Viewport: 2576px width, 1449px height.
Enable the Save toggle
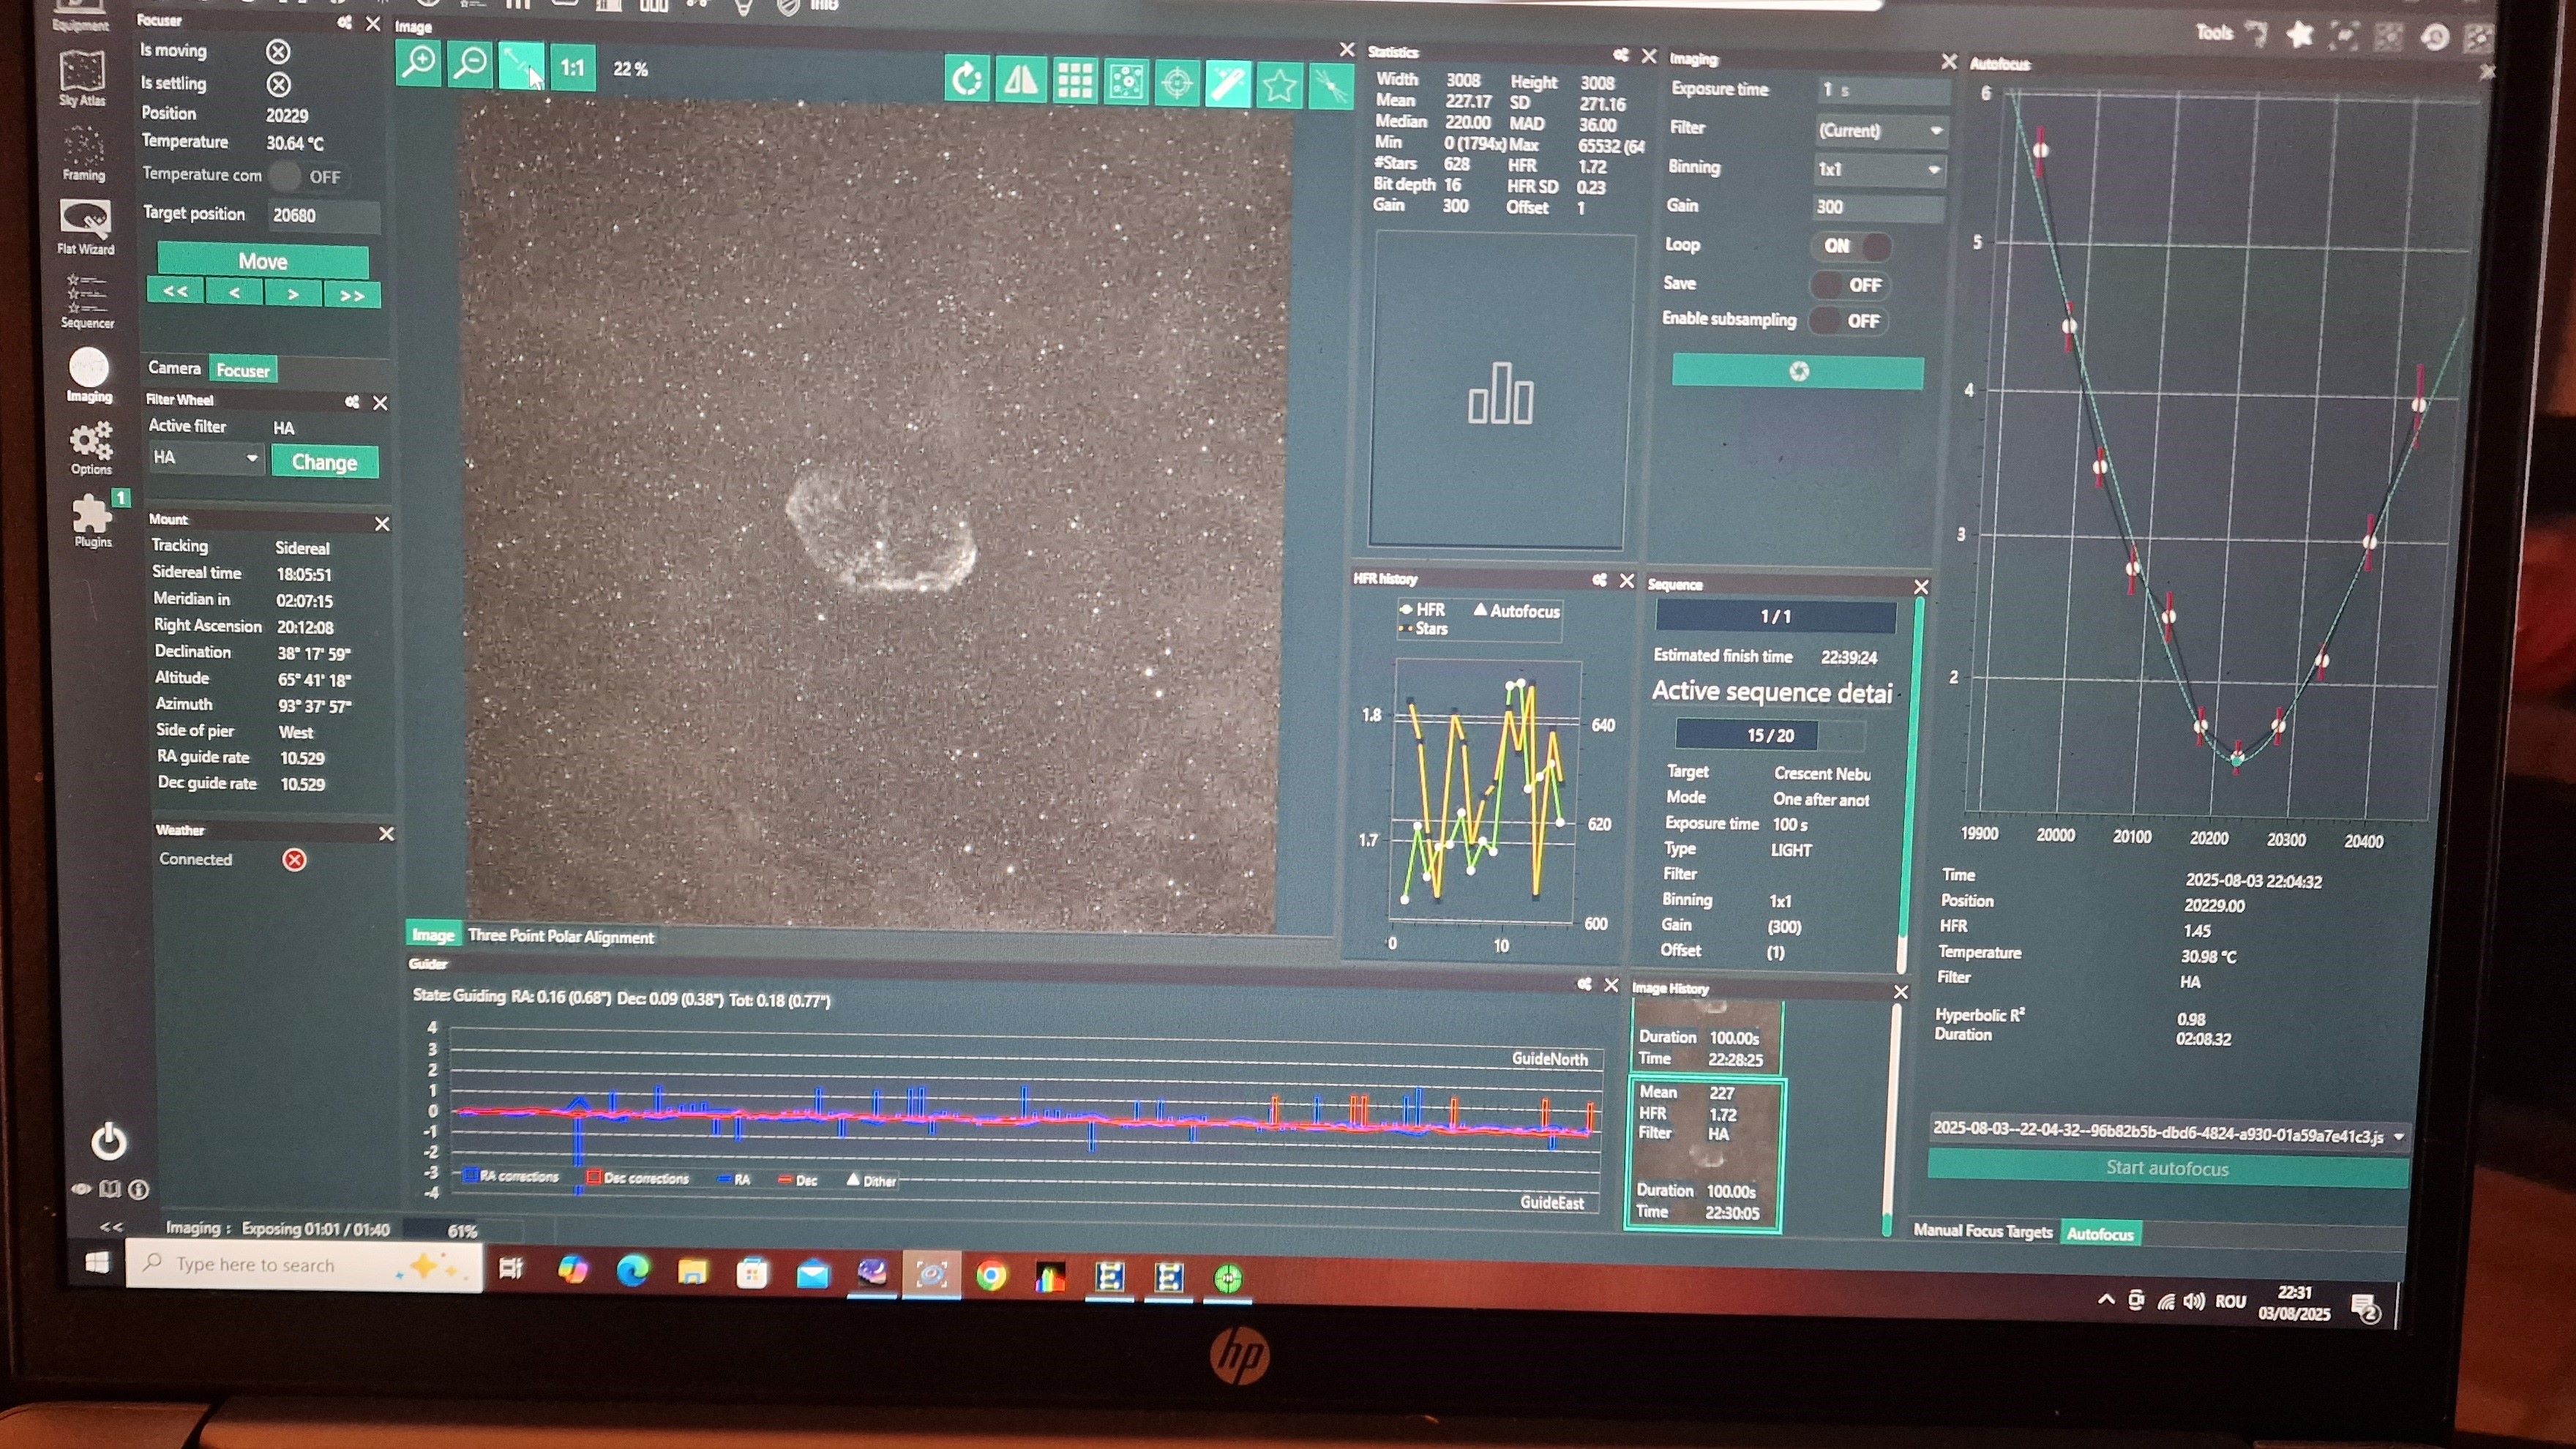coord(1850,285)
